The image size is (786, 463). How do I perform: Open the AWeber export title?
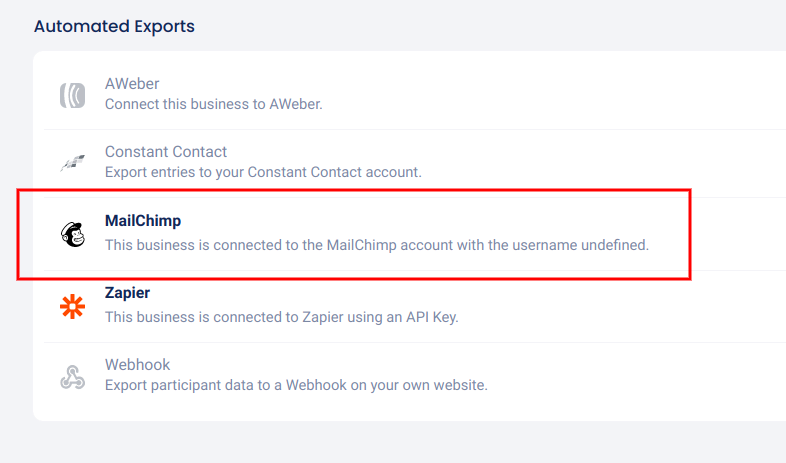tap(132, 84)
